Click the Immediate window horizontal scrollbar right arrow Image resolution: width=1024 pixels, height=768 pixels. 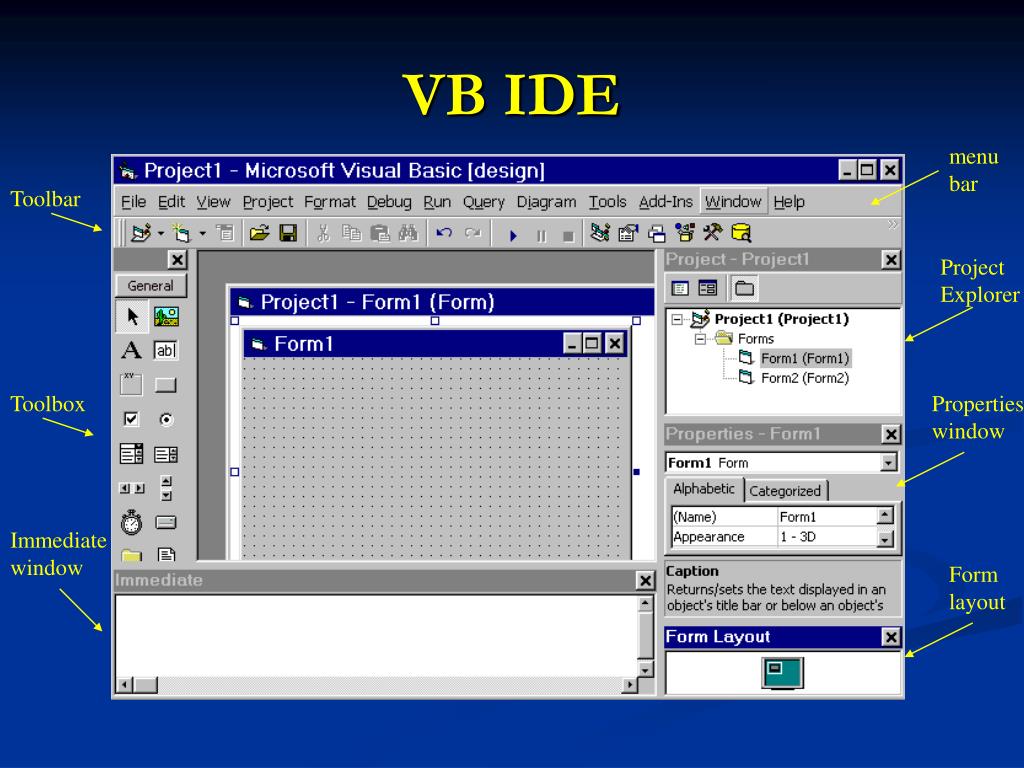tap(629, 685)
